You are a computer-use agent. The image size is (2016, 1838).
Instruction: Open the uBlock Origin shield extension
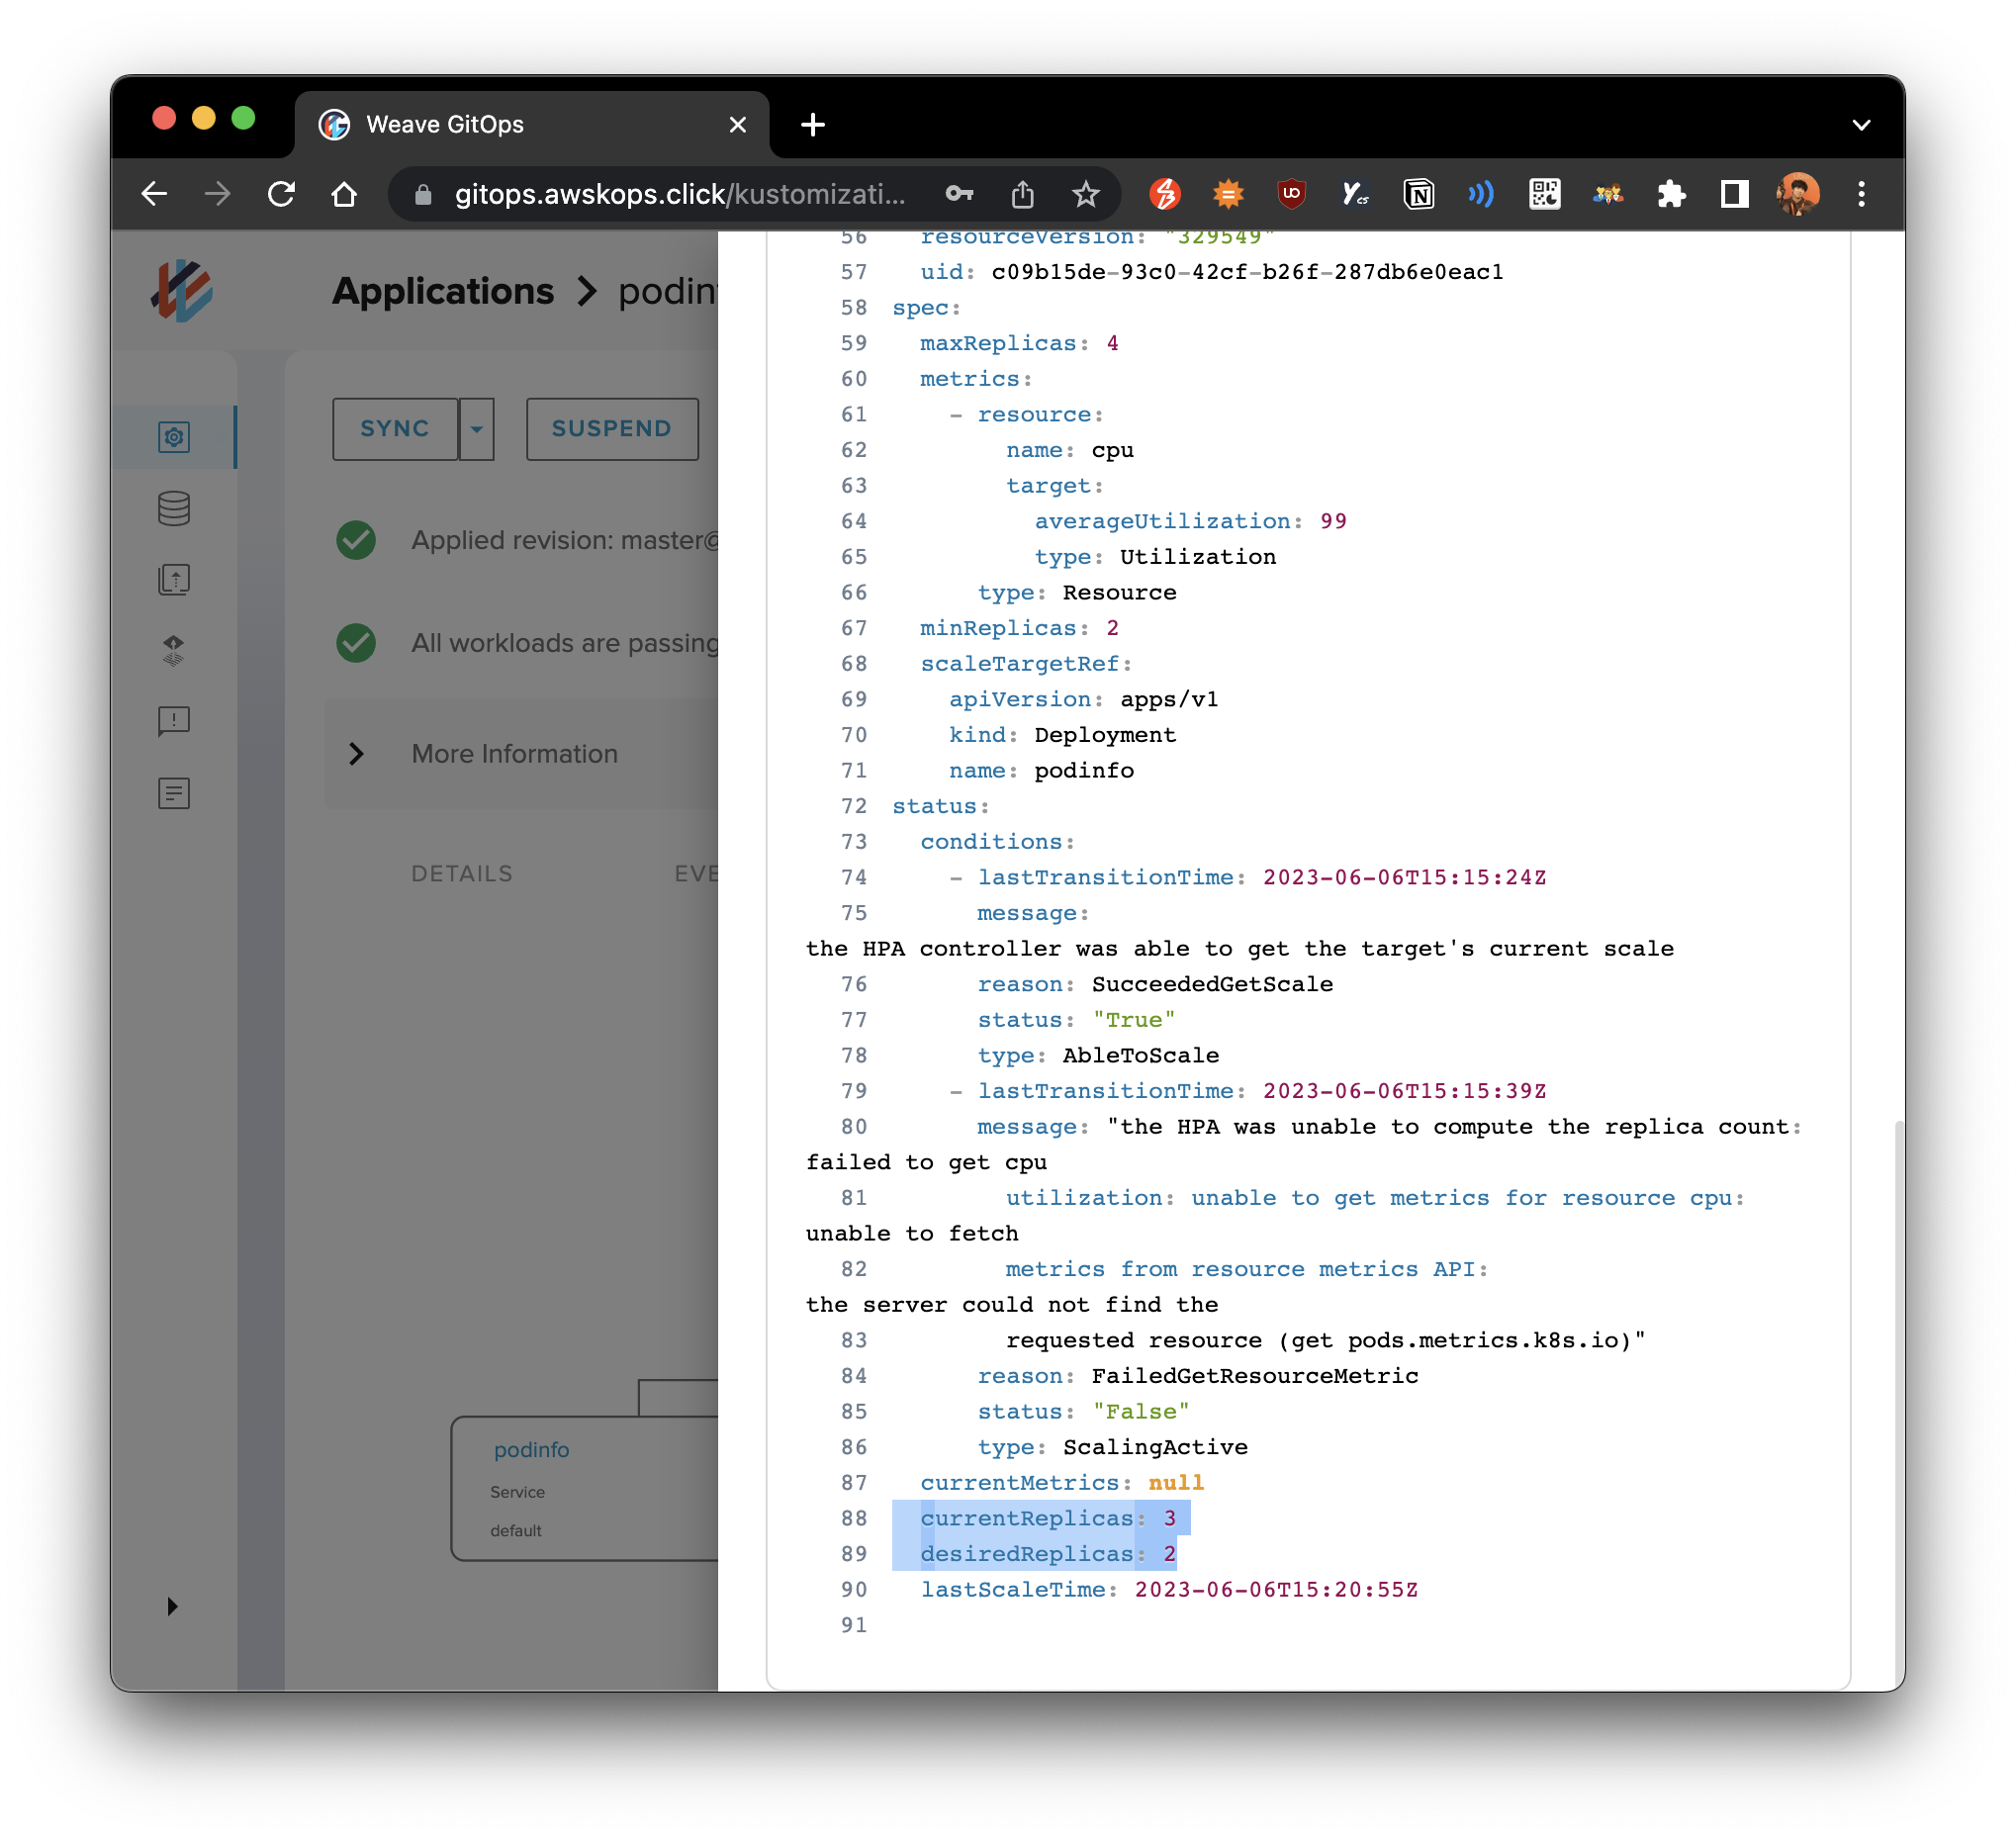[1291, 194]
